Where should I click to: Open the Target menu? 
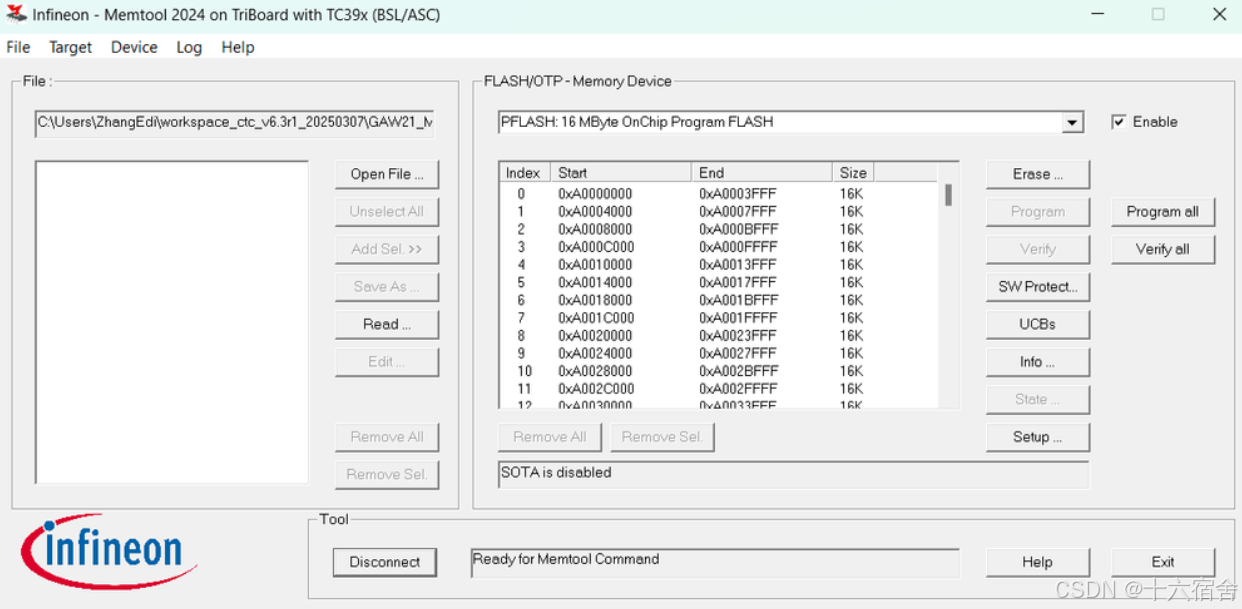pos(70,47)
